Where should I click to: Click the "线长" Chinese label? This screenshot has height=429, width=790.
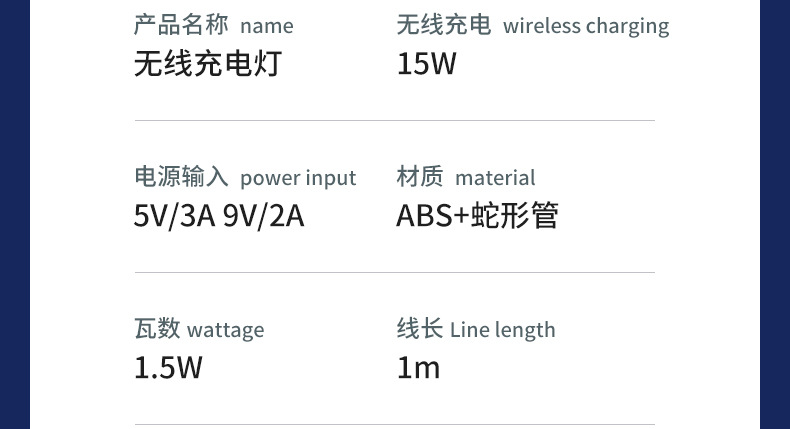[x=419, y=329]
